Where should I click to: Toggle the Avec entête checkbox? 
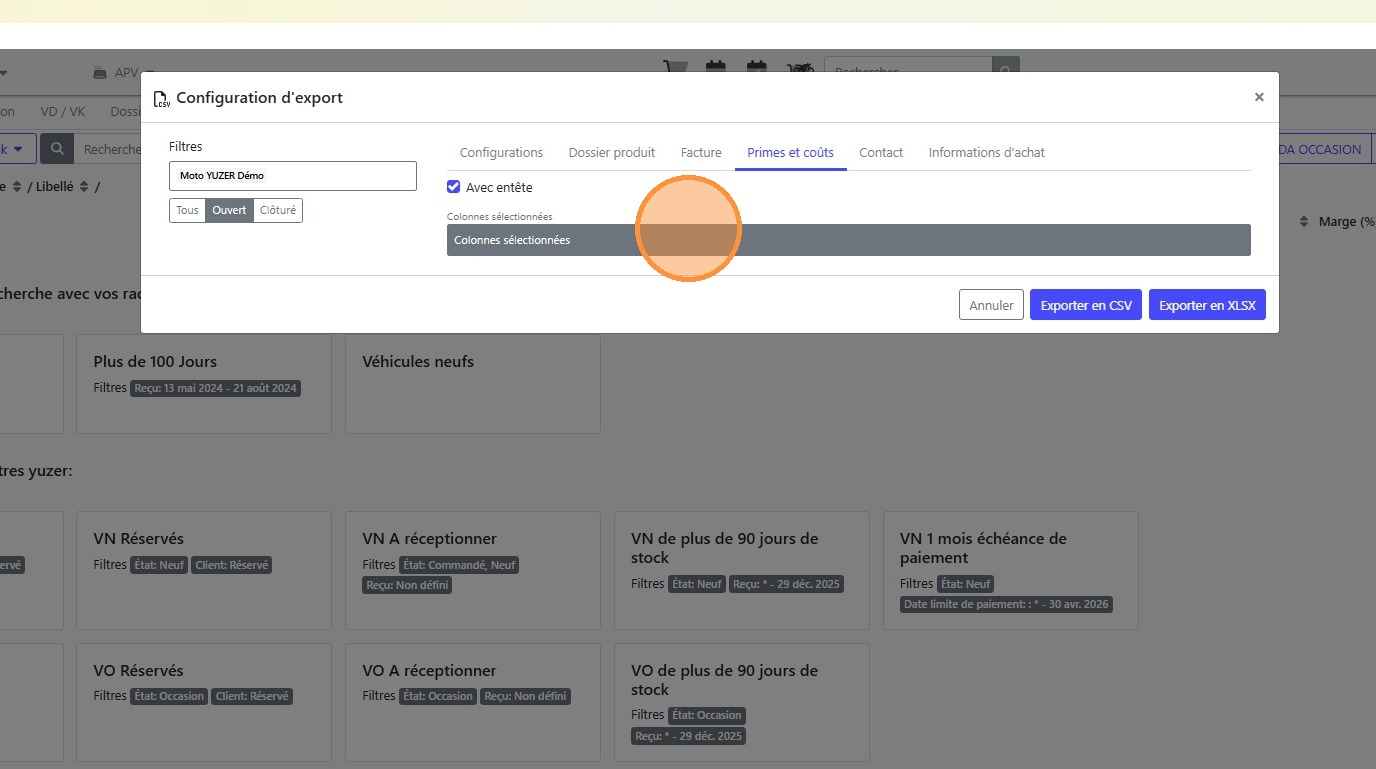(454, 187)
